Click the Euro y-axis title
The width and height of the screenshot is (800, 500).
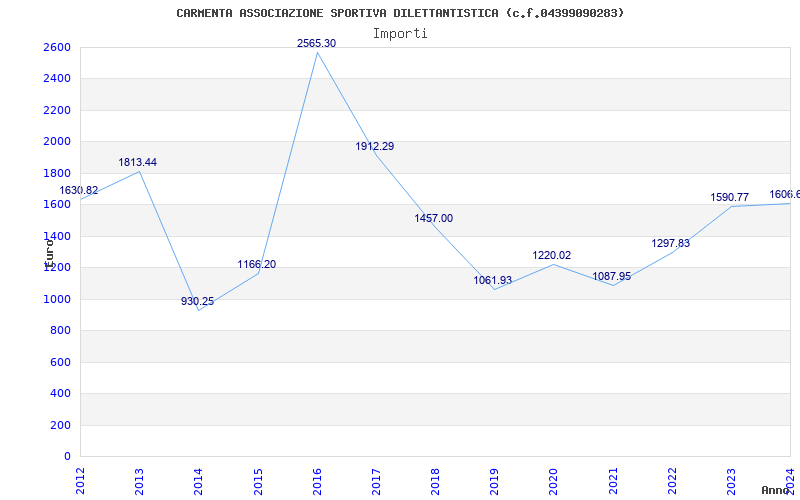click(x=48, y=253)
